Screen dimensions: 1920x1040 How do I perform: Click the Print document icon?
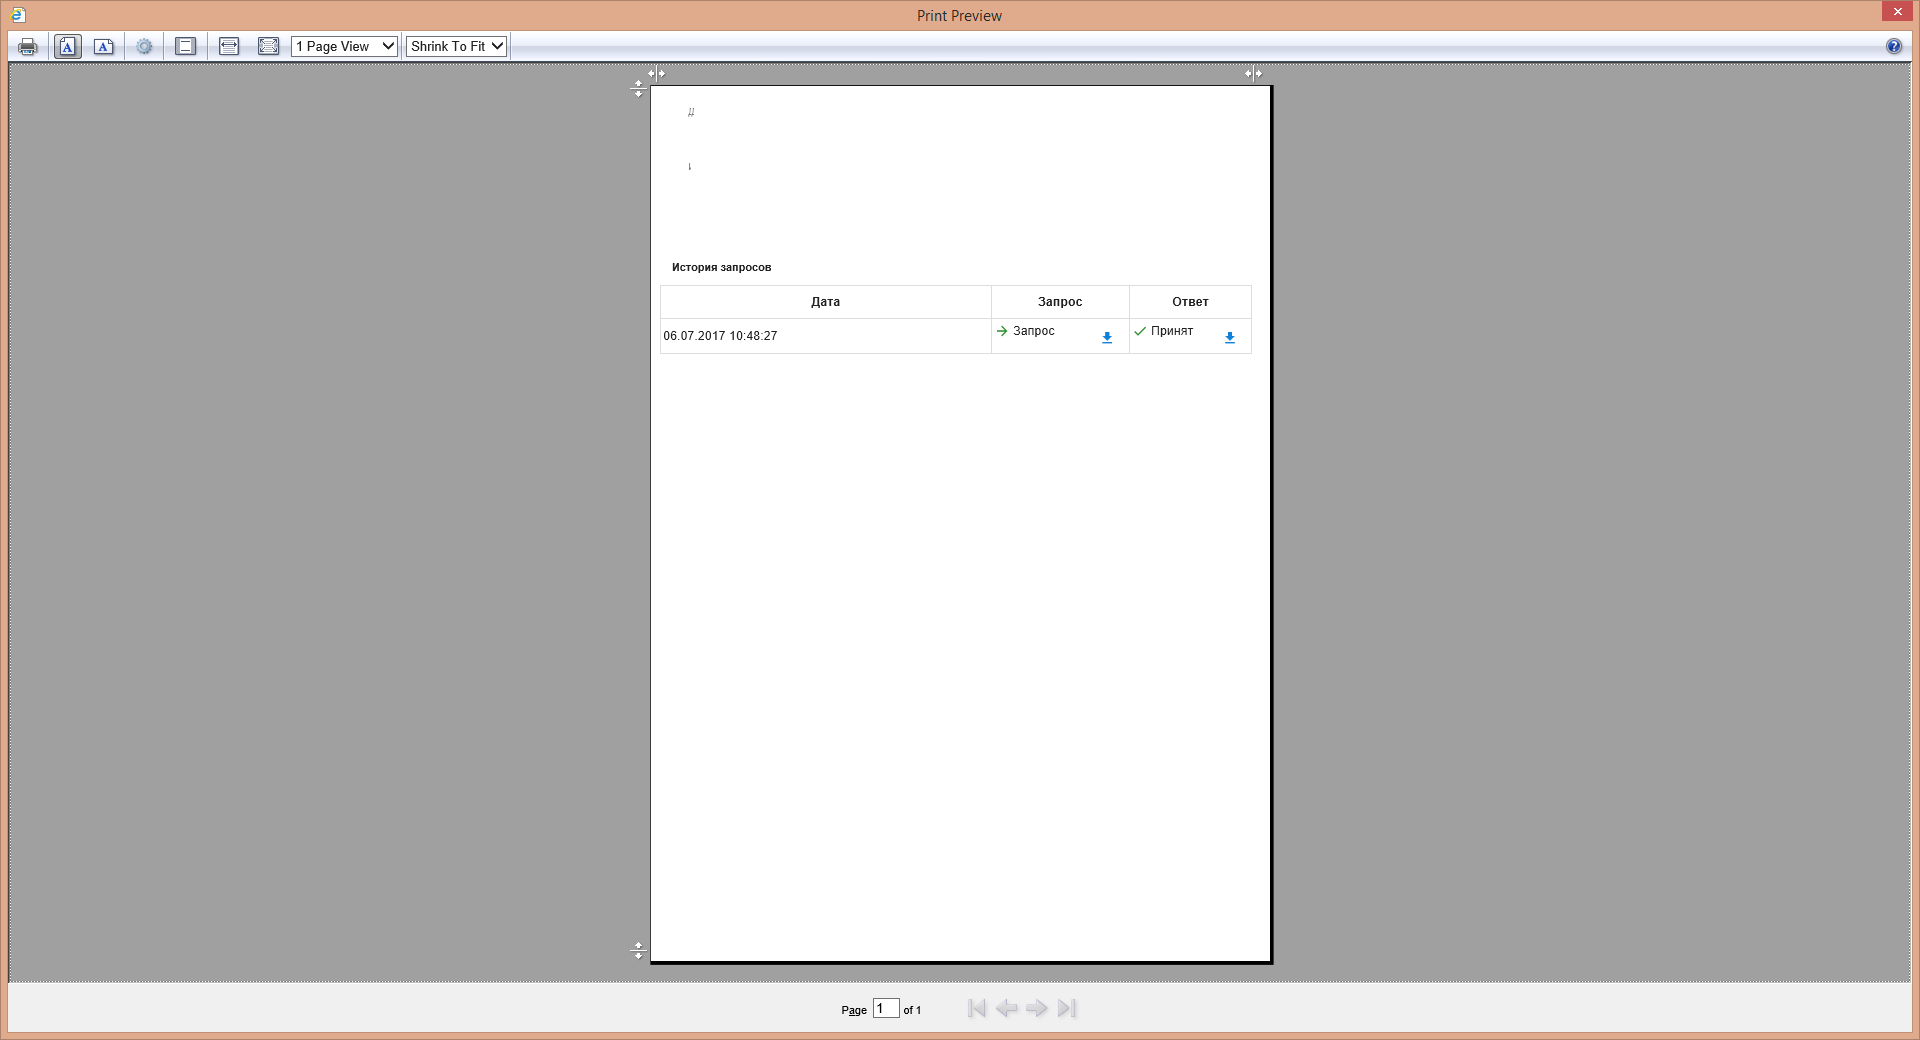coord(28,47)
